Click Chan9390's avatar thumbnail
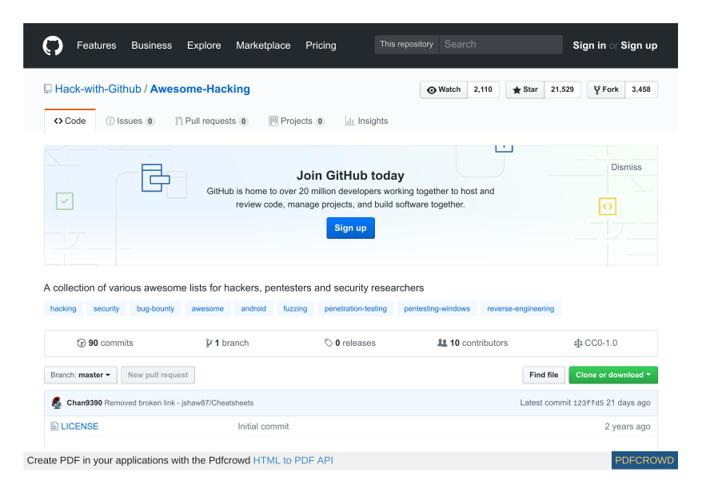The image size is (702, 496). [57, 403]
